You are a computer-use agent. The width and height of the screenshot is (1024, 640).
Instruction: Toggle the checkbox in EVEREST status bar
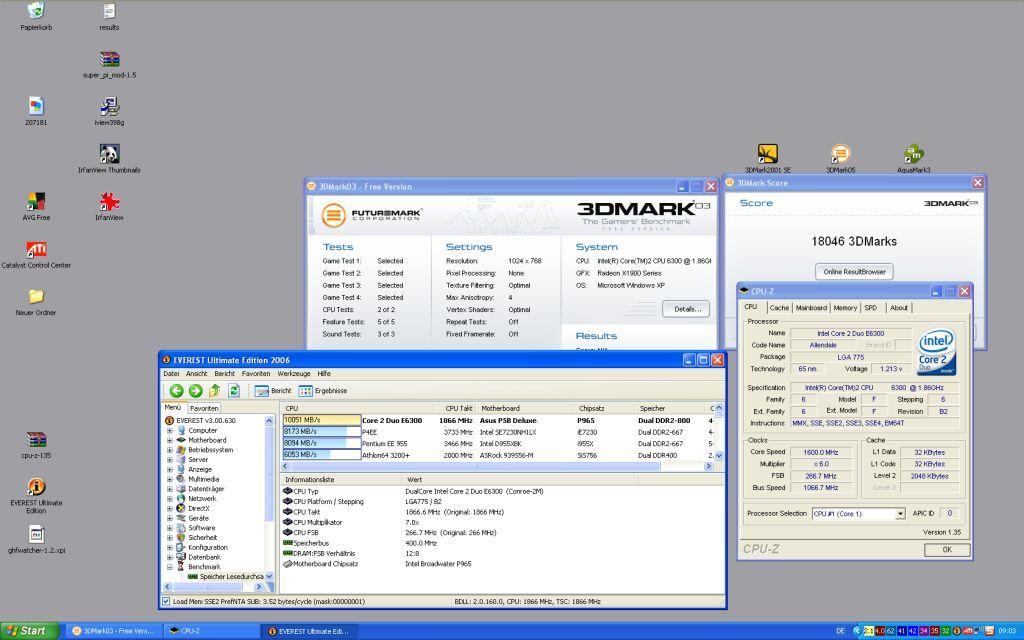pos(166,601)
